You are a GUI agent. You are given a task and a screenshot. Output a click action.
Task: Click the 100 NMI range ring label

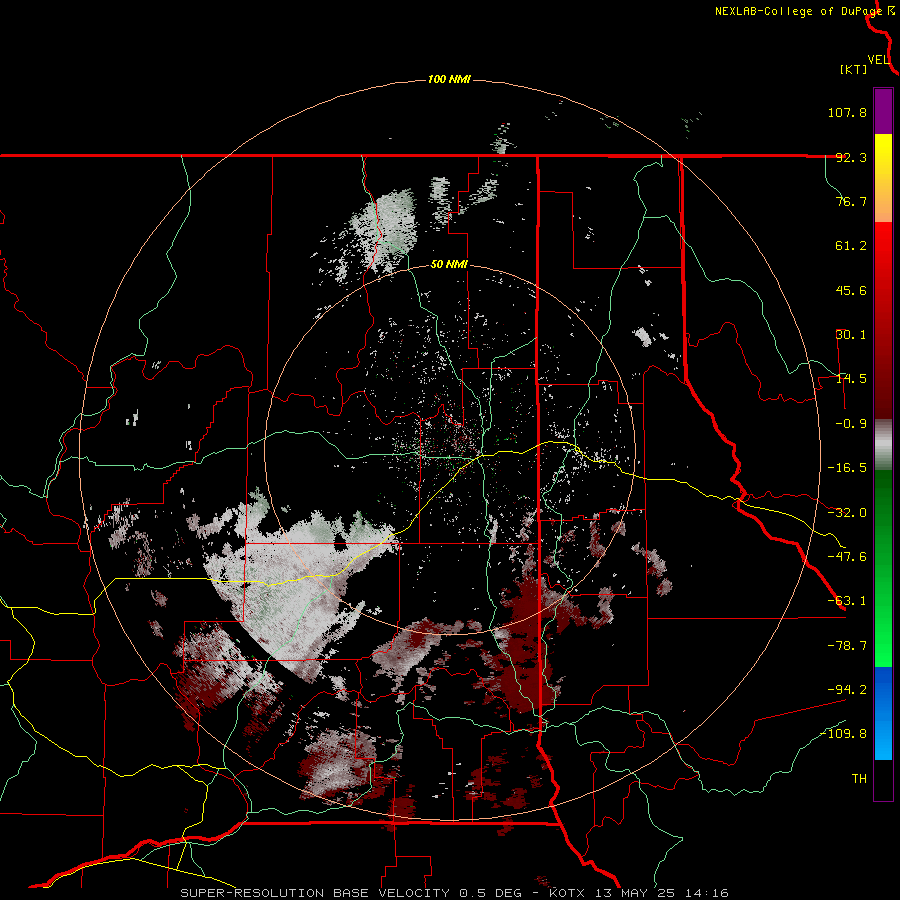[x=449, y=79]
